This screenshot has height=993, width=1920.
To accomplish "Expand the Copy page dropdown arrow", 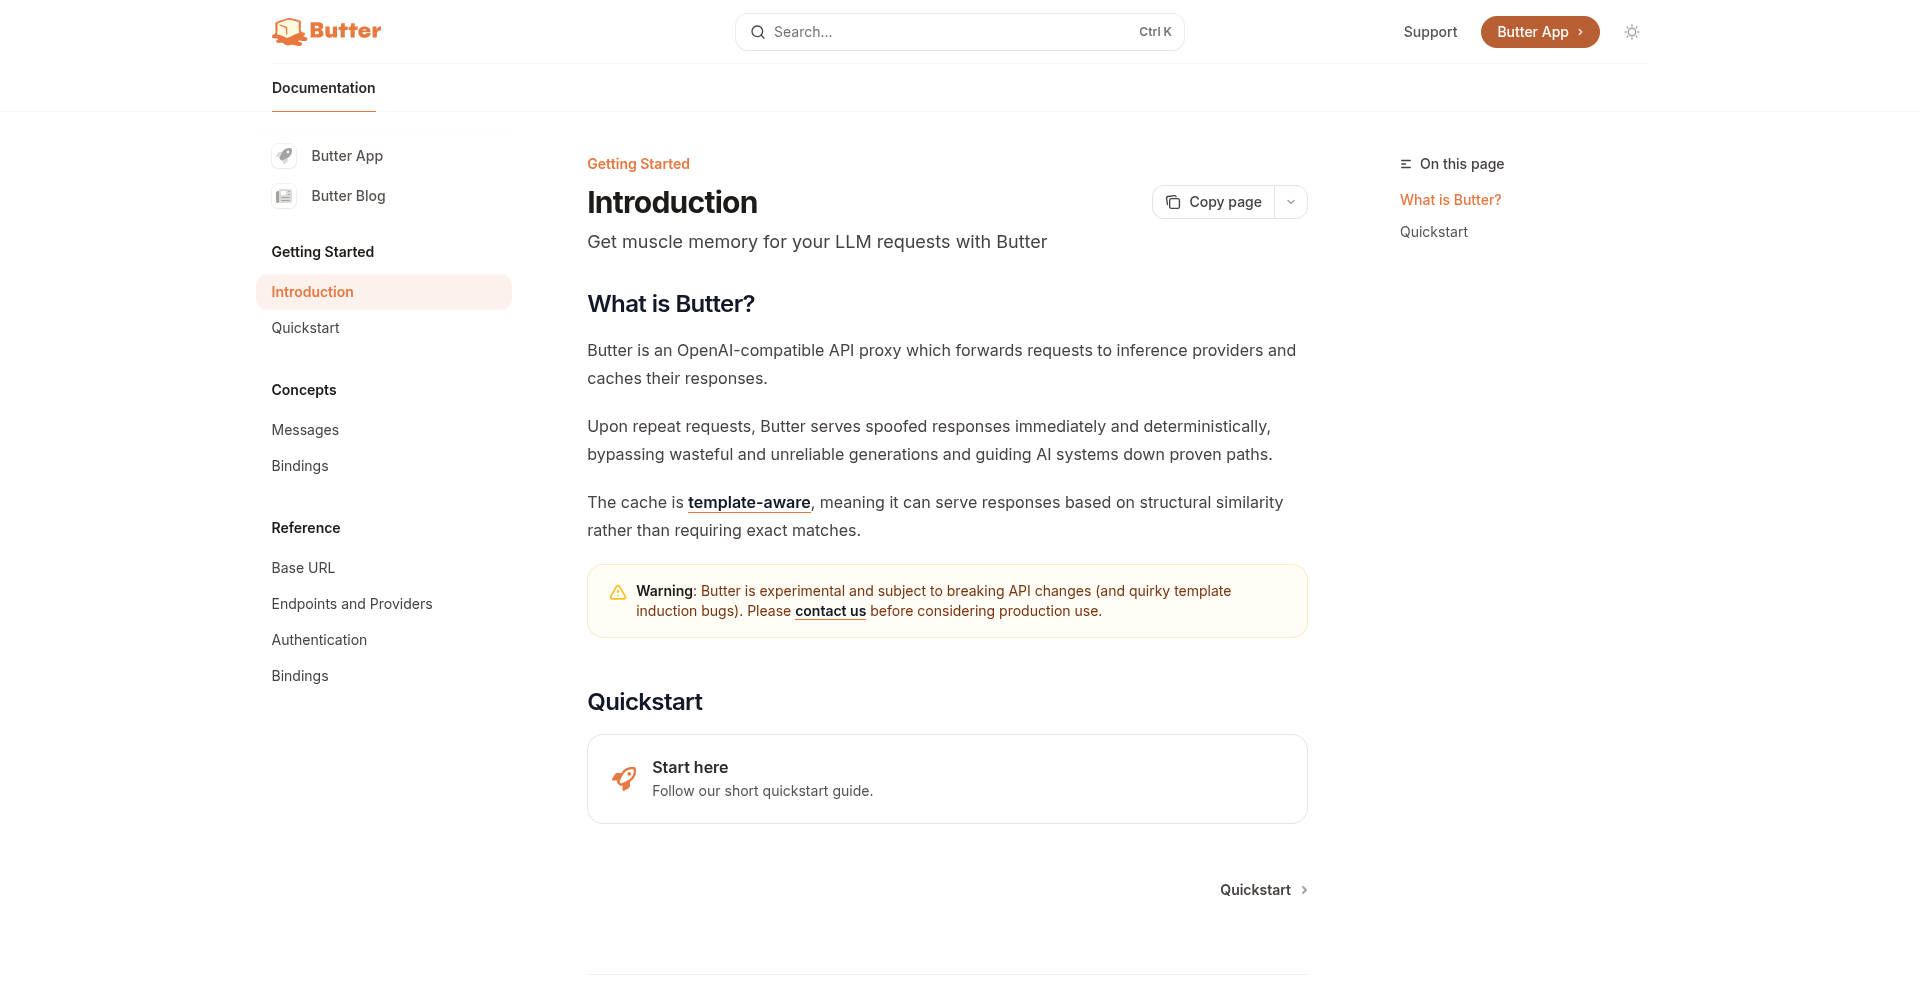I will point(1291,202).
